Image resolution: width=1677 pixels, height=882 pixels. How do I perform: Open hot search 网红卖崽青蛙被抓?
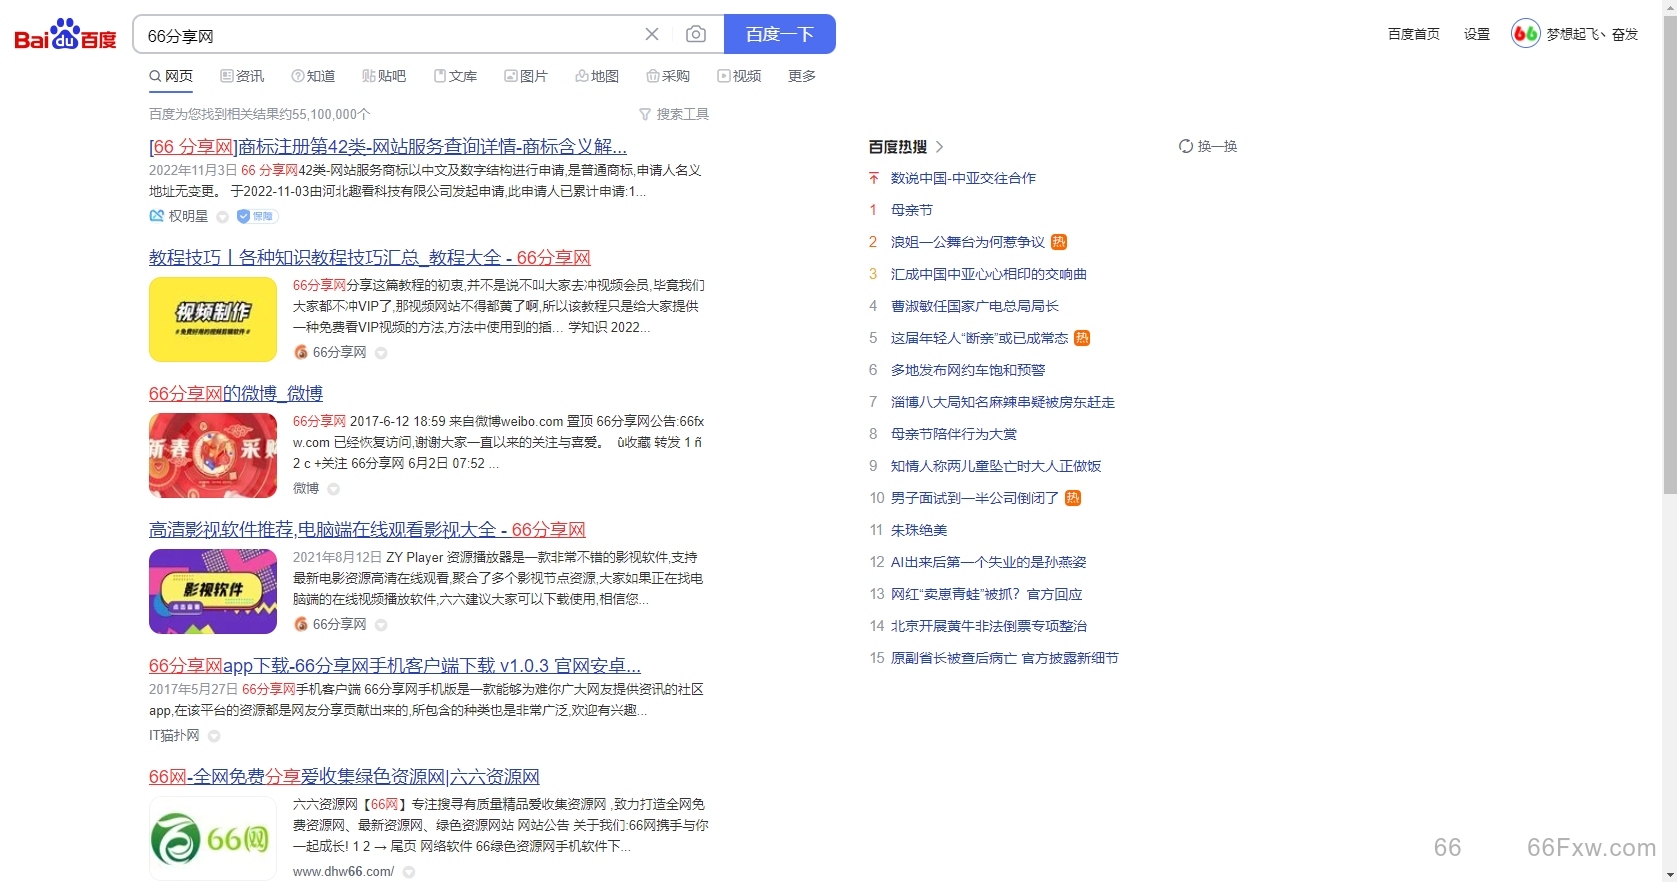coord(987,594)
